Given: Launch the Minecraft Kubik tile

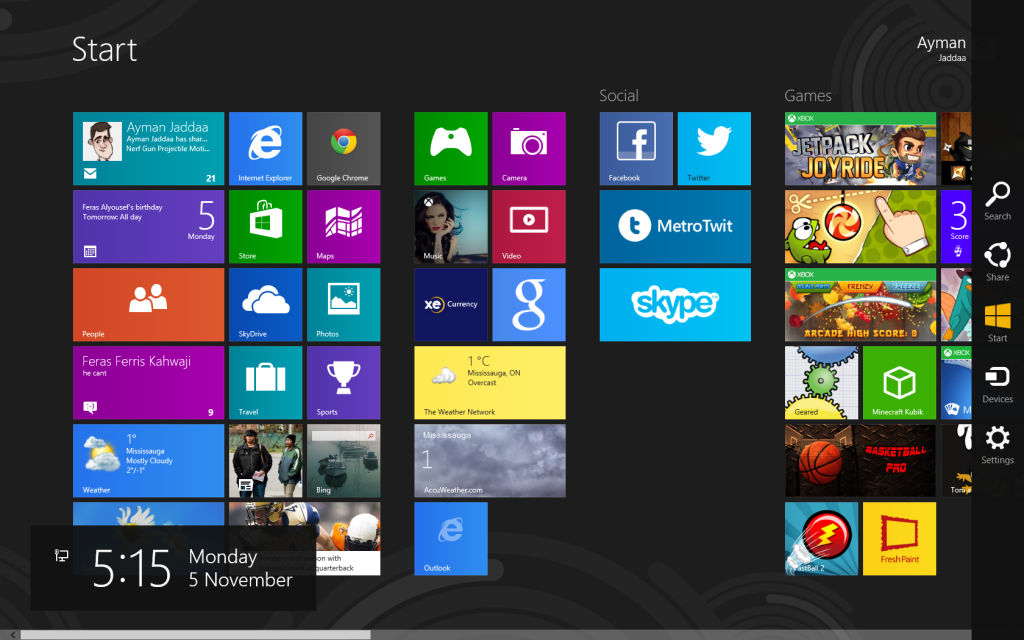Looking at the screenshot, I should coord(899,383).
